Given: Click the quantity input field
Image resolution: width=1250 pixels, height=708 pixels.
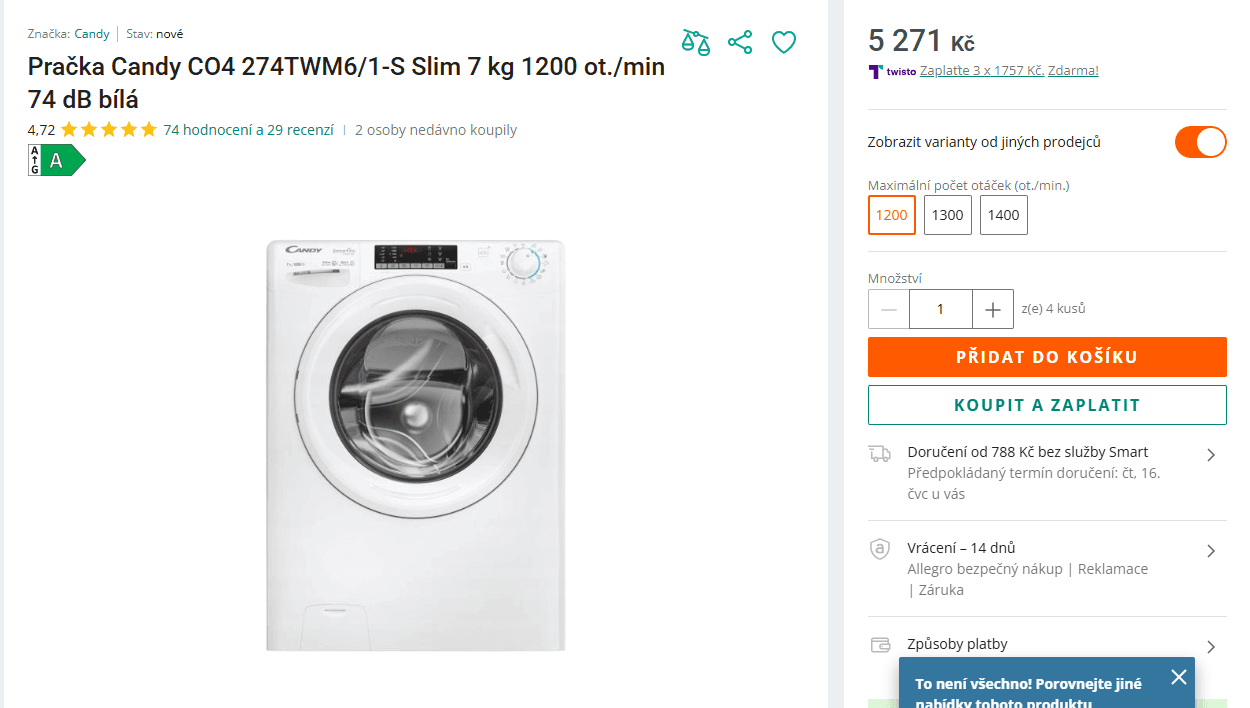Looking at the screenshot, I should pyautogui.click(x=940, y=309).
